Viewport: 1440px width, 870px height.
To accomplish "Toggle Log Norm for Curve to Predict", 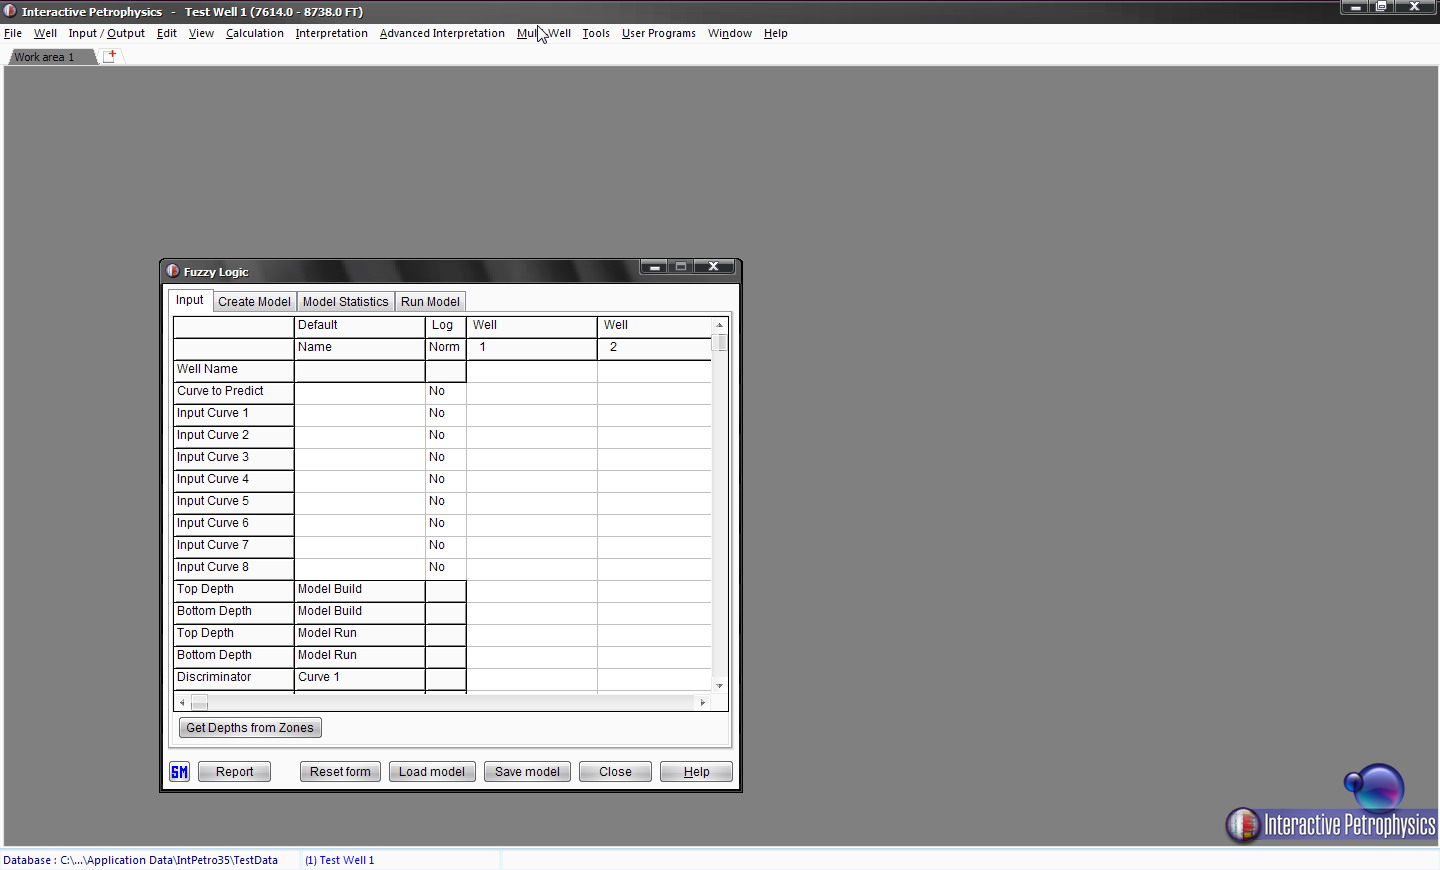I will tap(445, 392).
